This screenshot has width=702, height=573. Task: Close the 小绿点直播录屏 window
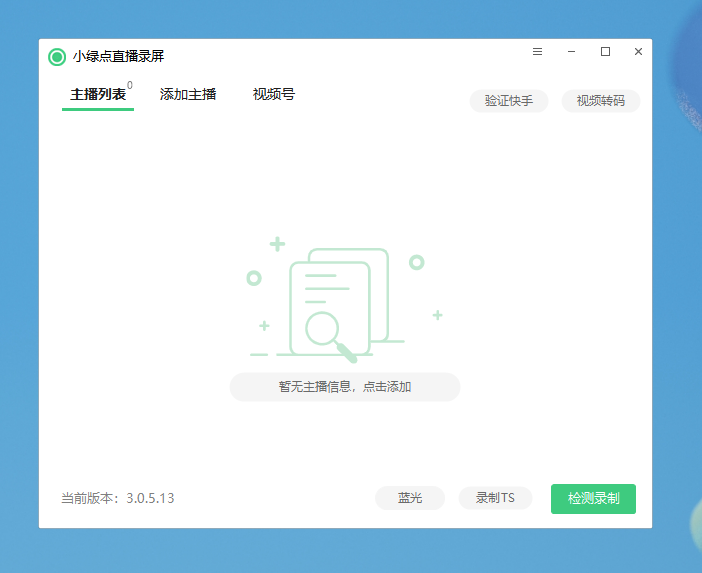tap(638, 52)
